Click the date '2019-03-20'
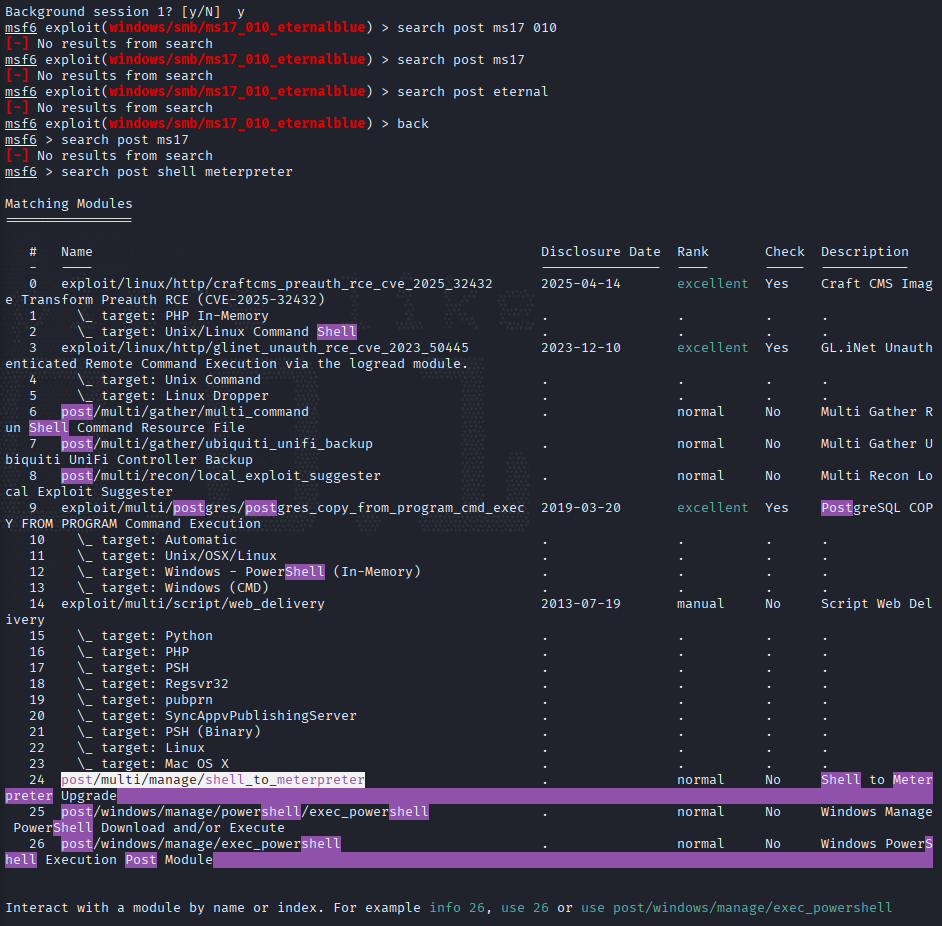 (x=581, y=508)
